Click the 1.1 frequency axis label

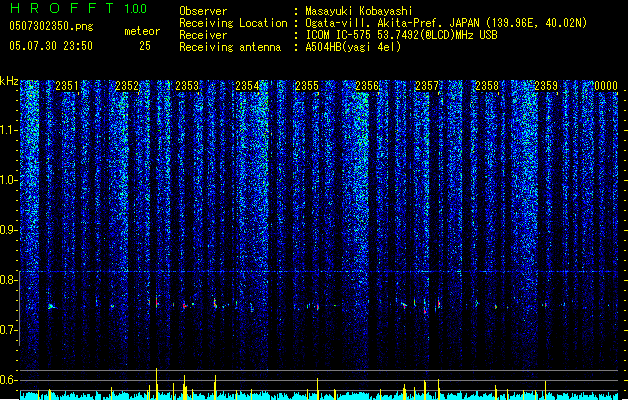(x=9, y=130)
